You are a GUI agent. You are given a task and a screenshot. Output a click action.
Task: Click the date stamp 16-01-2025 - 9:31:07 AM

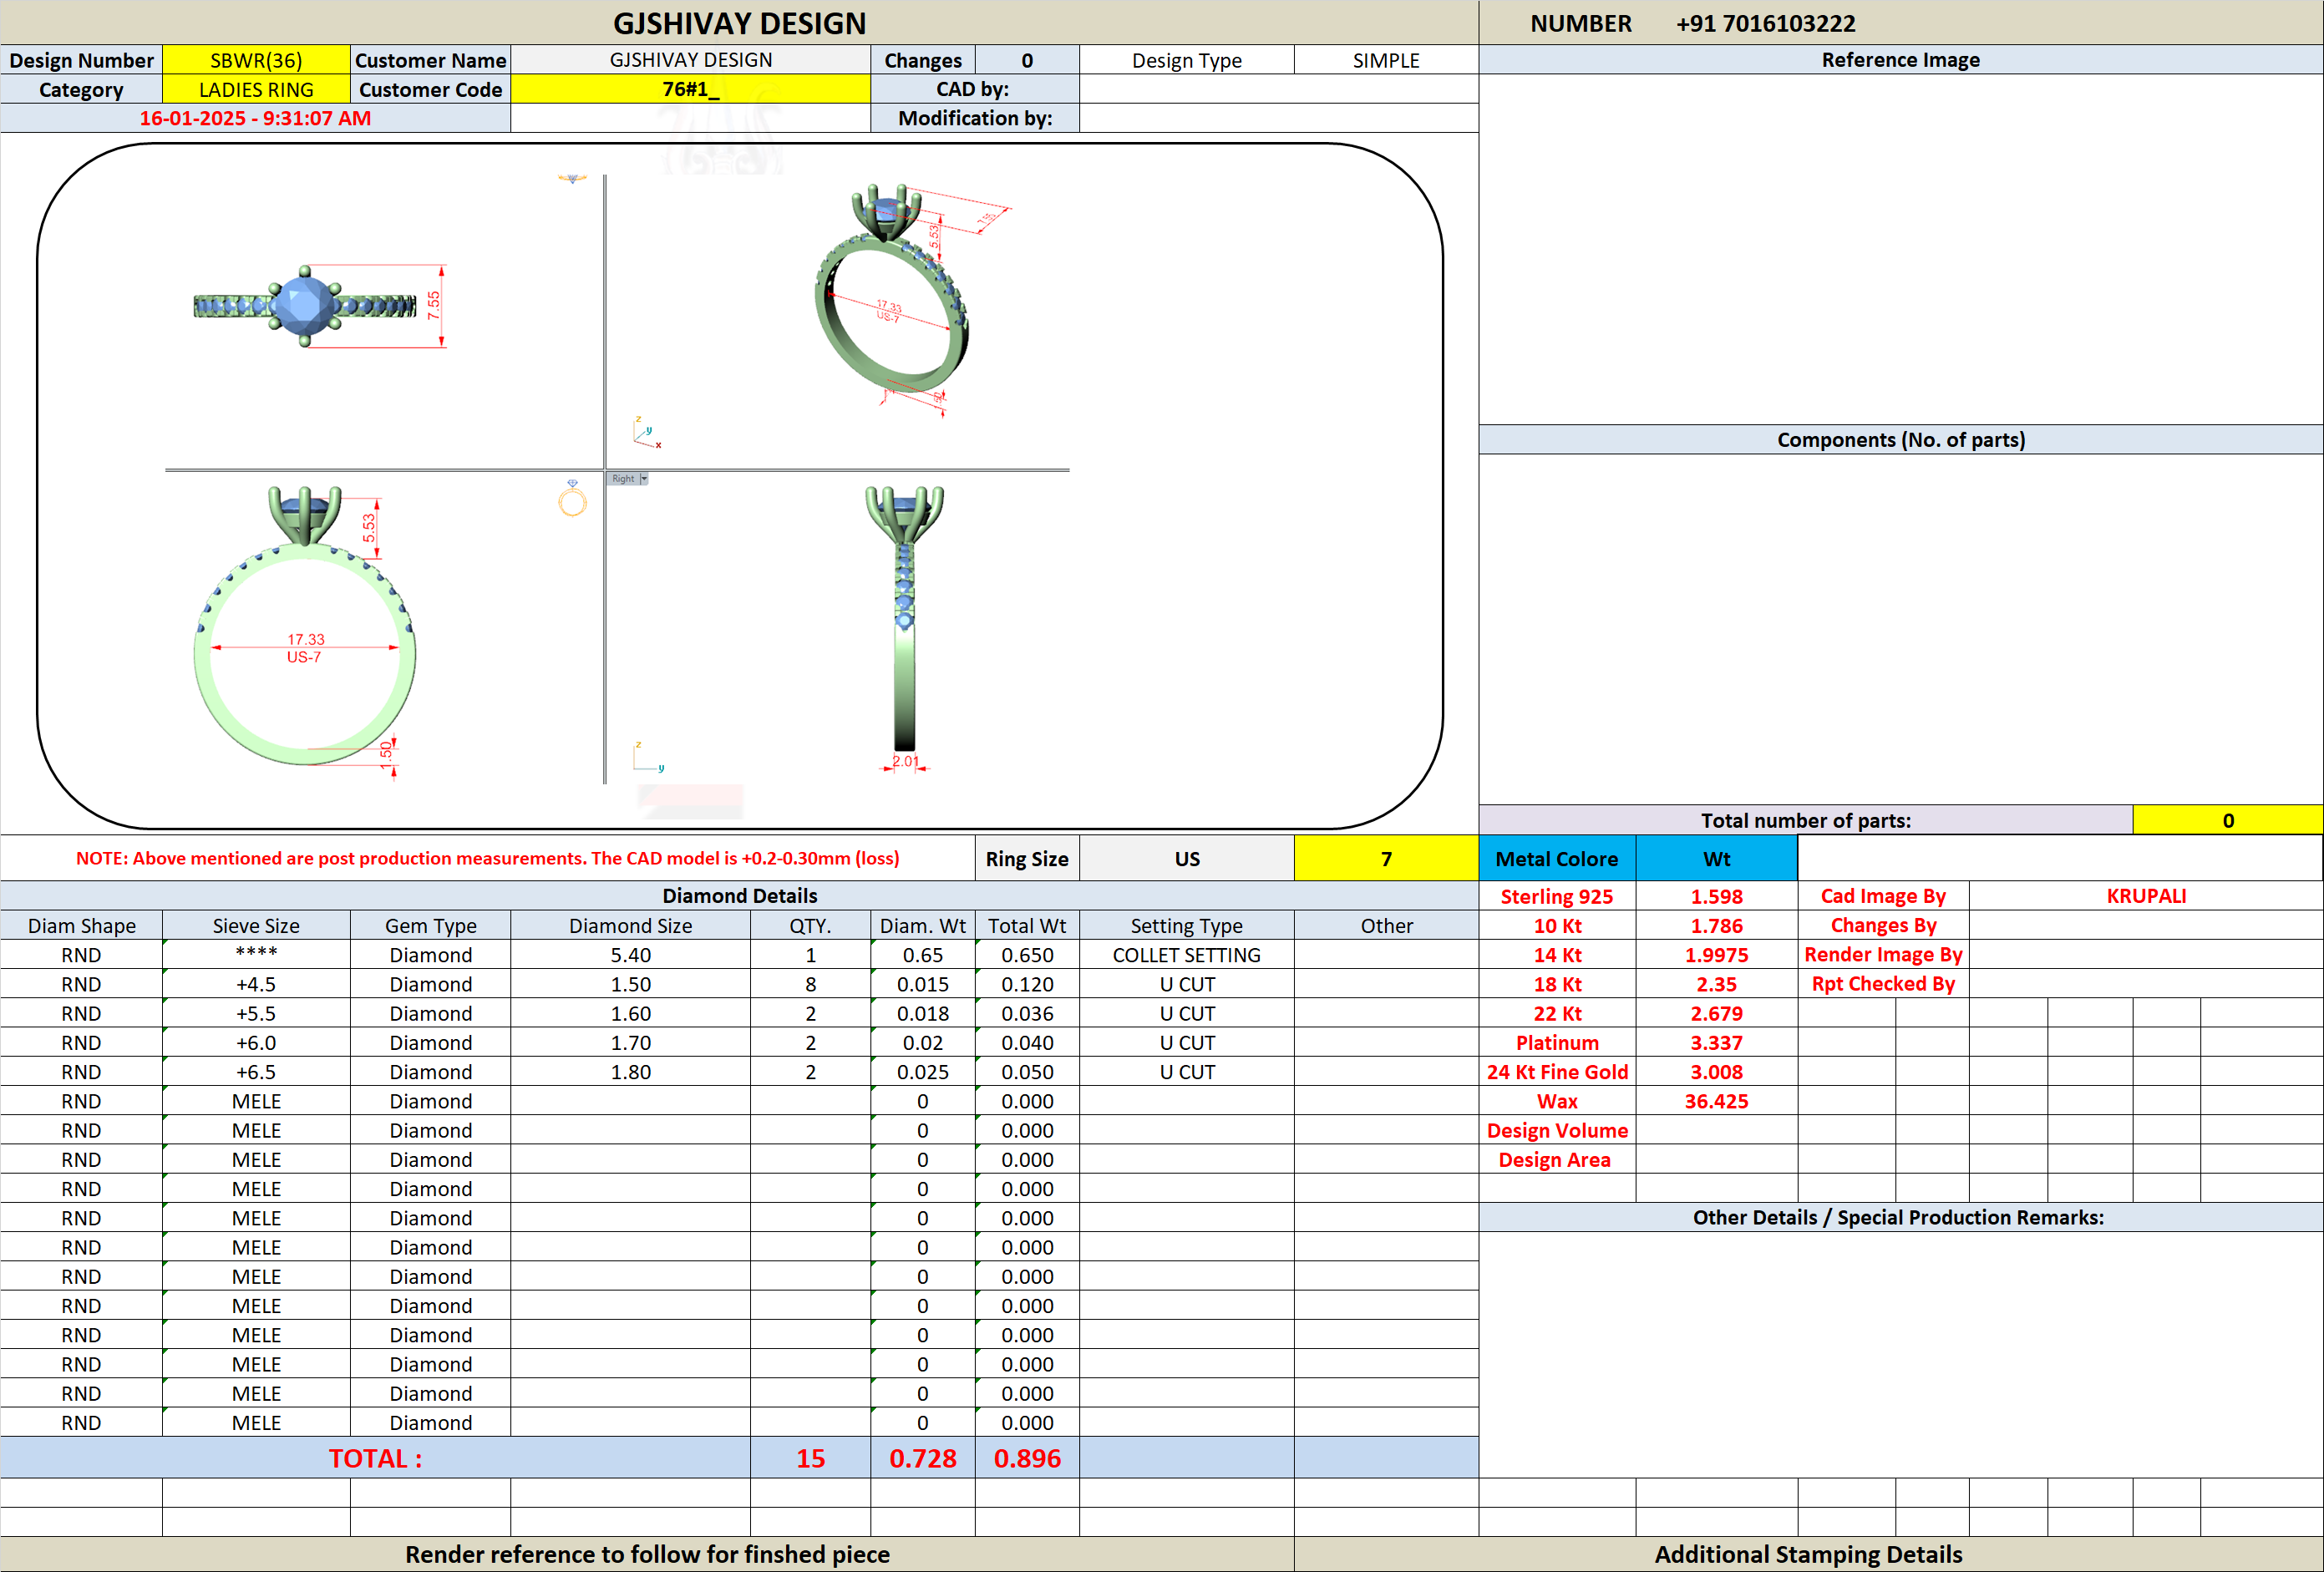tap(255, 118)
